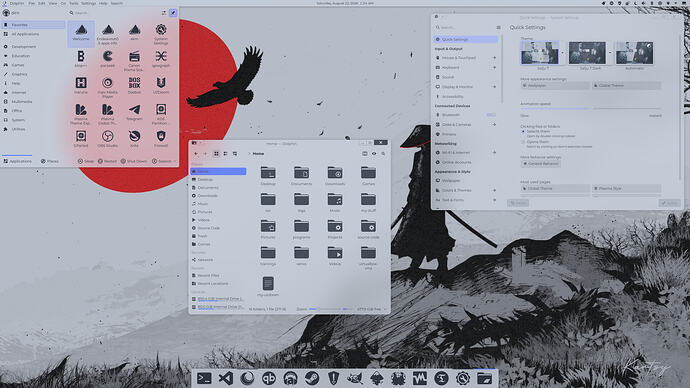Launch Firewall app from launcher grid
The width and height of the screenshot is (690, 388).
(x=161, y=138)
